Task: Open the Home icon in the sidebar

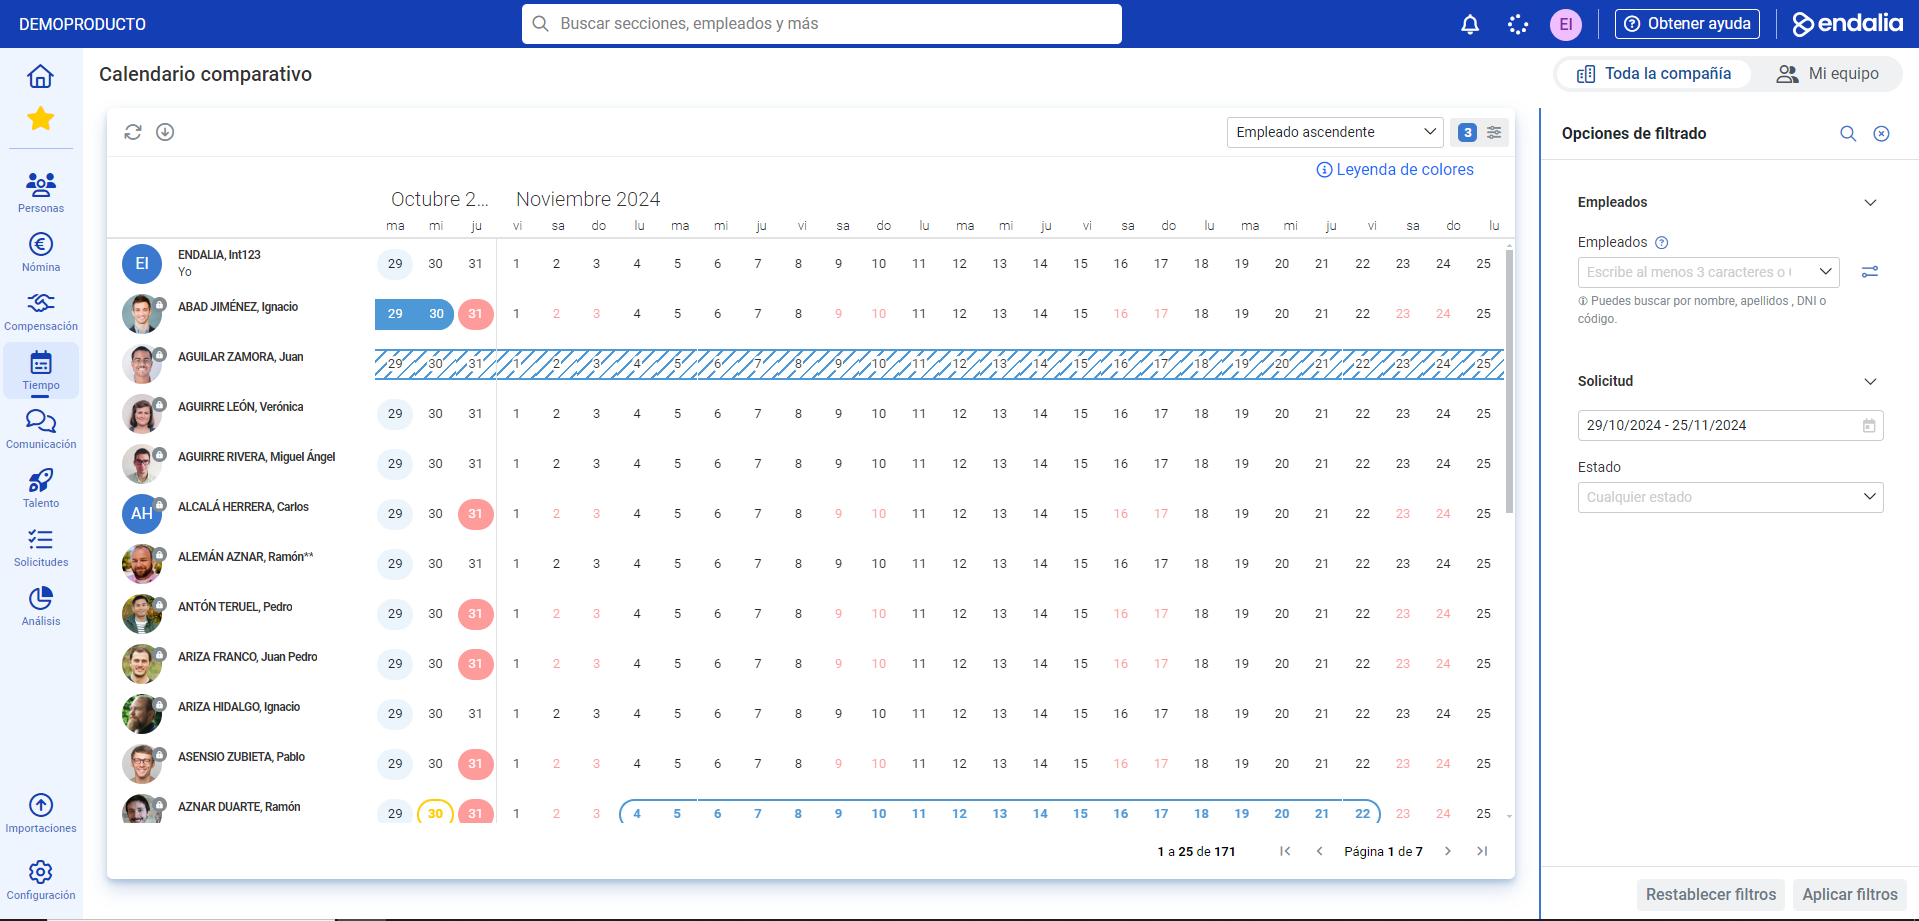Action: (x=40, y=76)
